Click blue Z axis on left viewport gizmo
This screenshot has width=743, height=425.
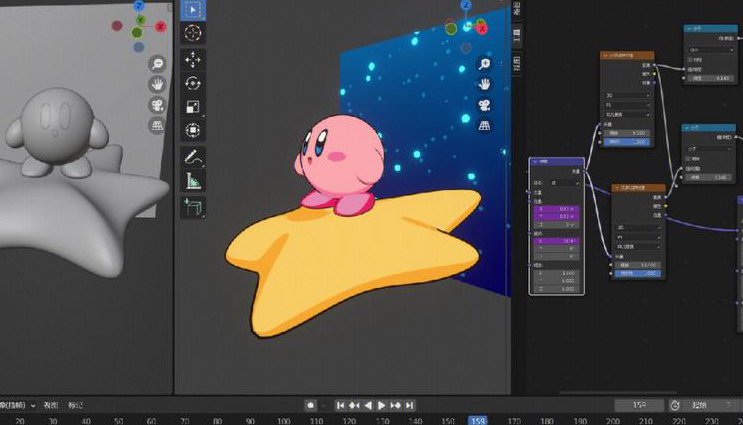[x=139, y=5]
